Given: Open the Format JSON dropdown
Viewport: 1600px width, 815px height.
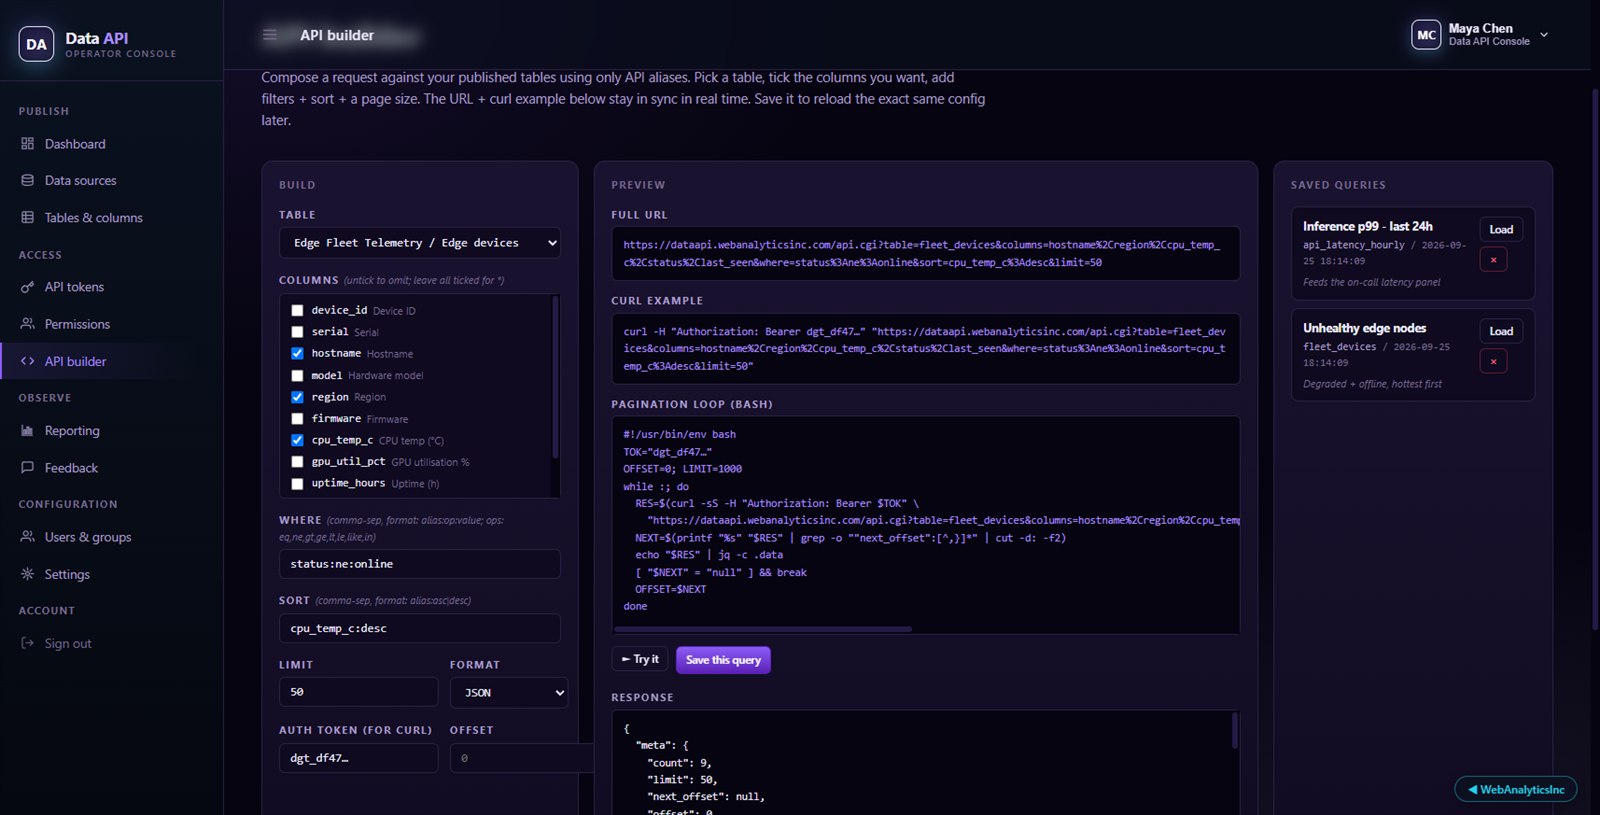Looking at the screenshot, I should pyautogui.click(x=509, y=692).
